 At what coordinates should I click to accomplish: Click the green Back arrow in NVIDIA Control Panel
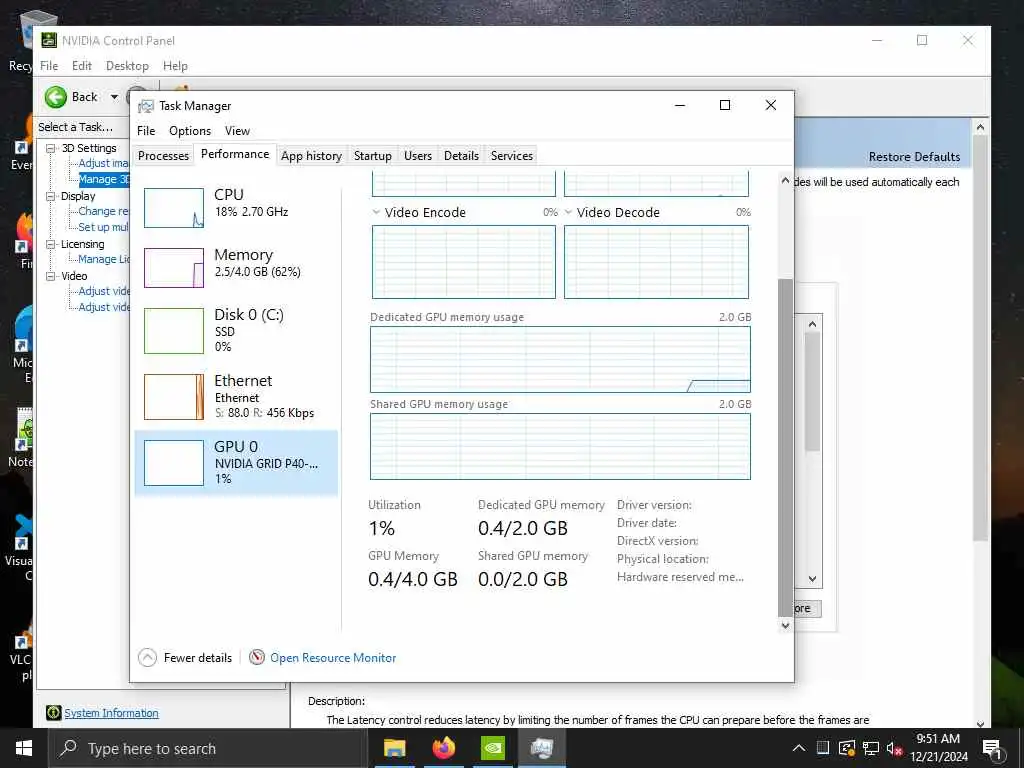click(x=56, y=97)
